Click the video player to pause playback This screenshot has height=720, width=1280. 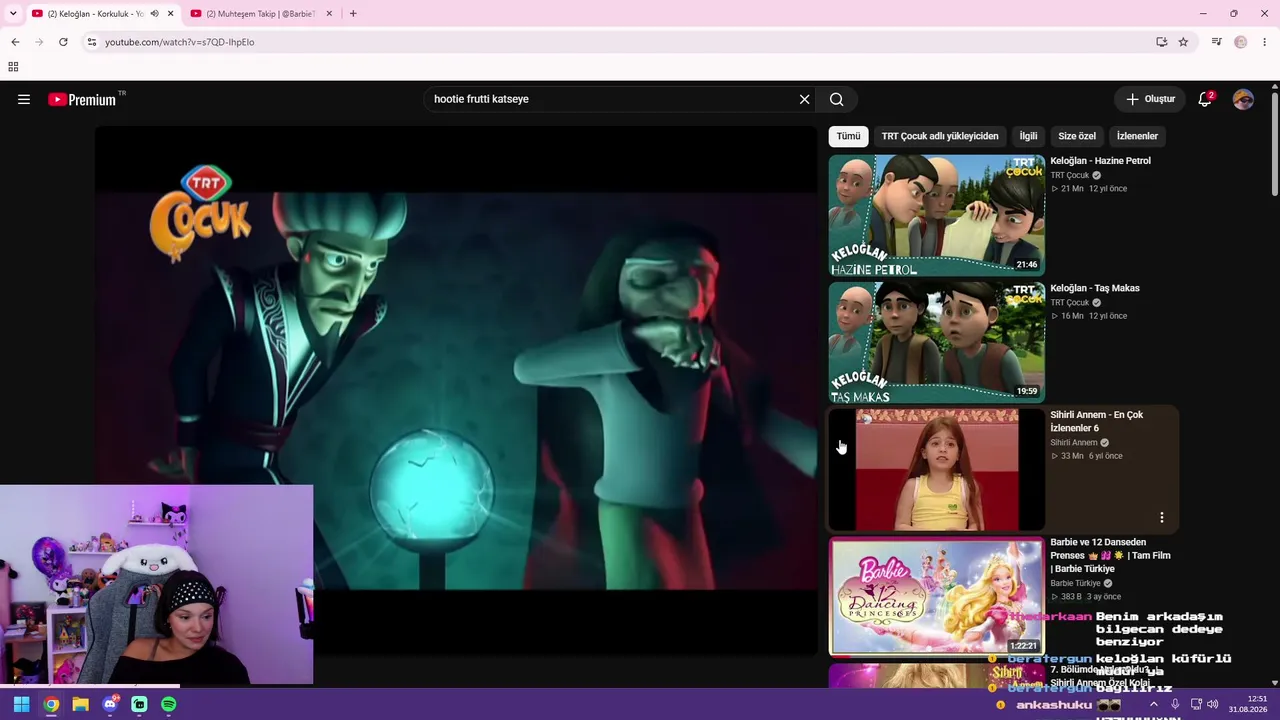pos(456,390)
